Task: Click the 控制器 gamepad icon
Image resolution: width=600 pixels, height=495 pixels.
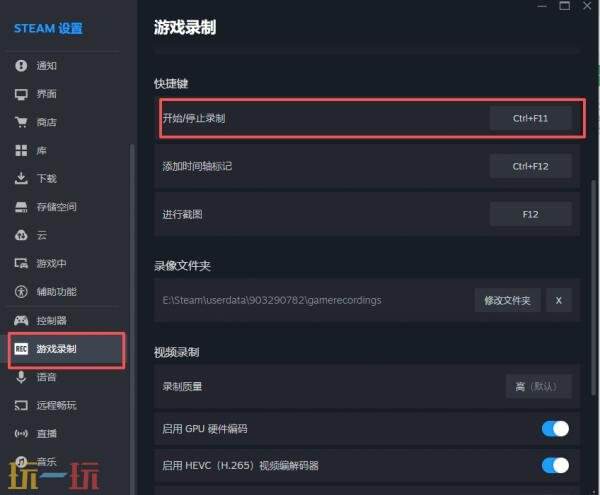Action: click(x=21, y=320)
